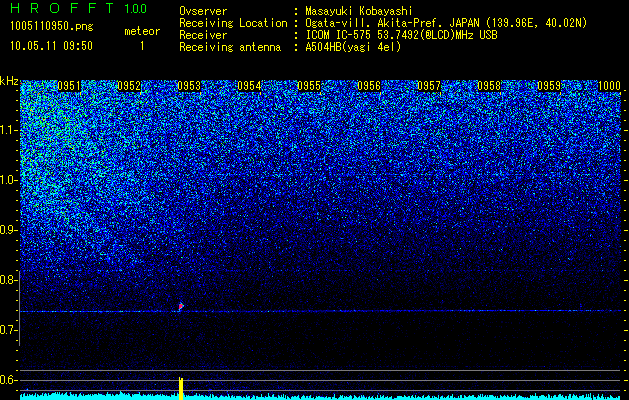Image resolution: width=629 pixels, height=400 pixels.
Task: Click the yellow meteor detection bar
Action: click(x=181, y=388)
